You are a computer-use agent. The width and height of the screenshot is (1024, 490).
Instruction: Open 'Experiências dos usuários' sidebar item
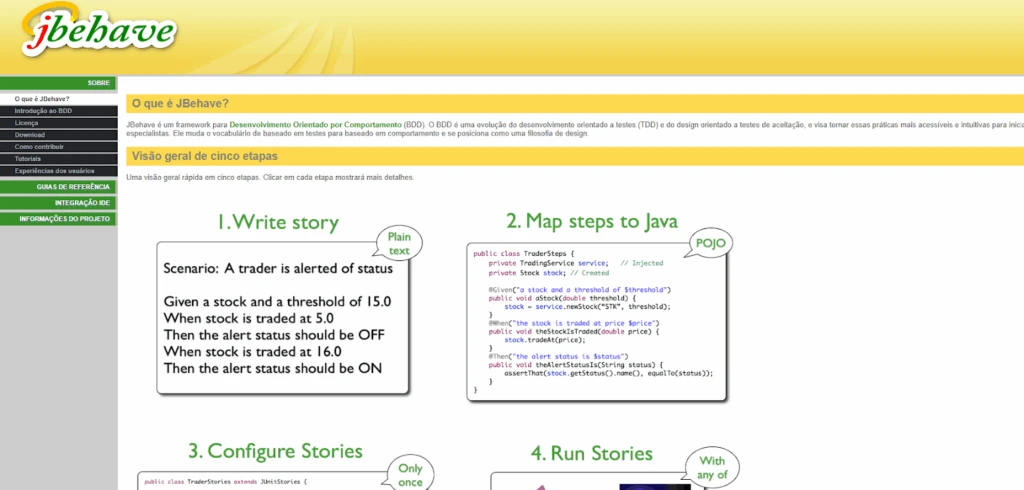54,171
